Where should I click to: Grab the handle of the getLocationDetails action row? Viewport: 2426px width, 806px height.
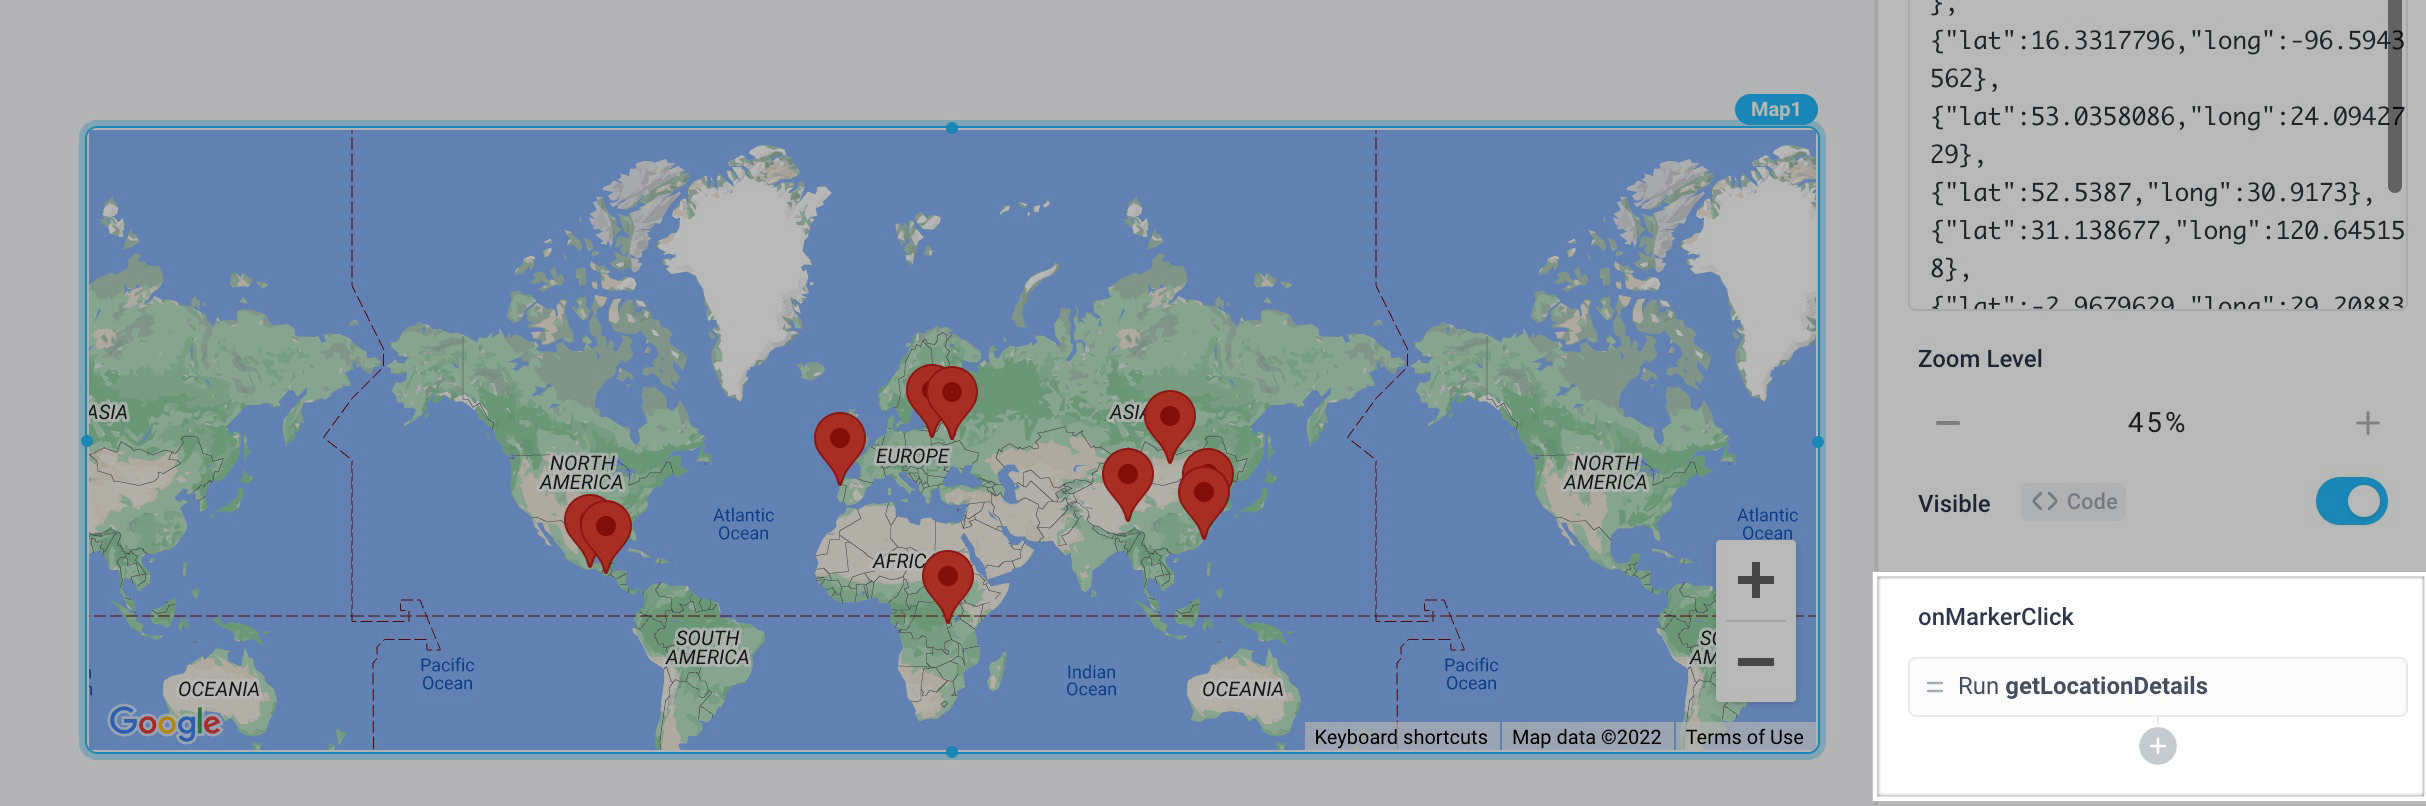pyautogui.click(x=1935, y=687)
